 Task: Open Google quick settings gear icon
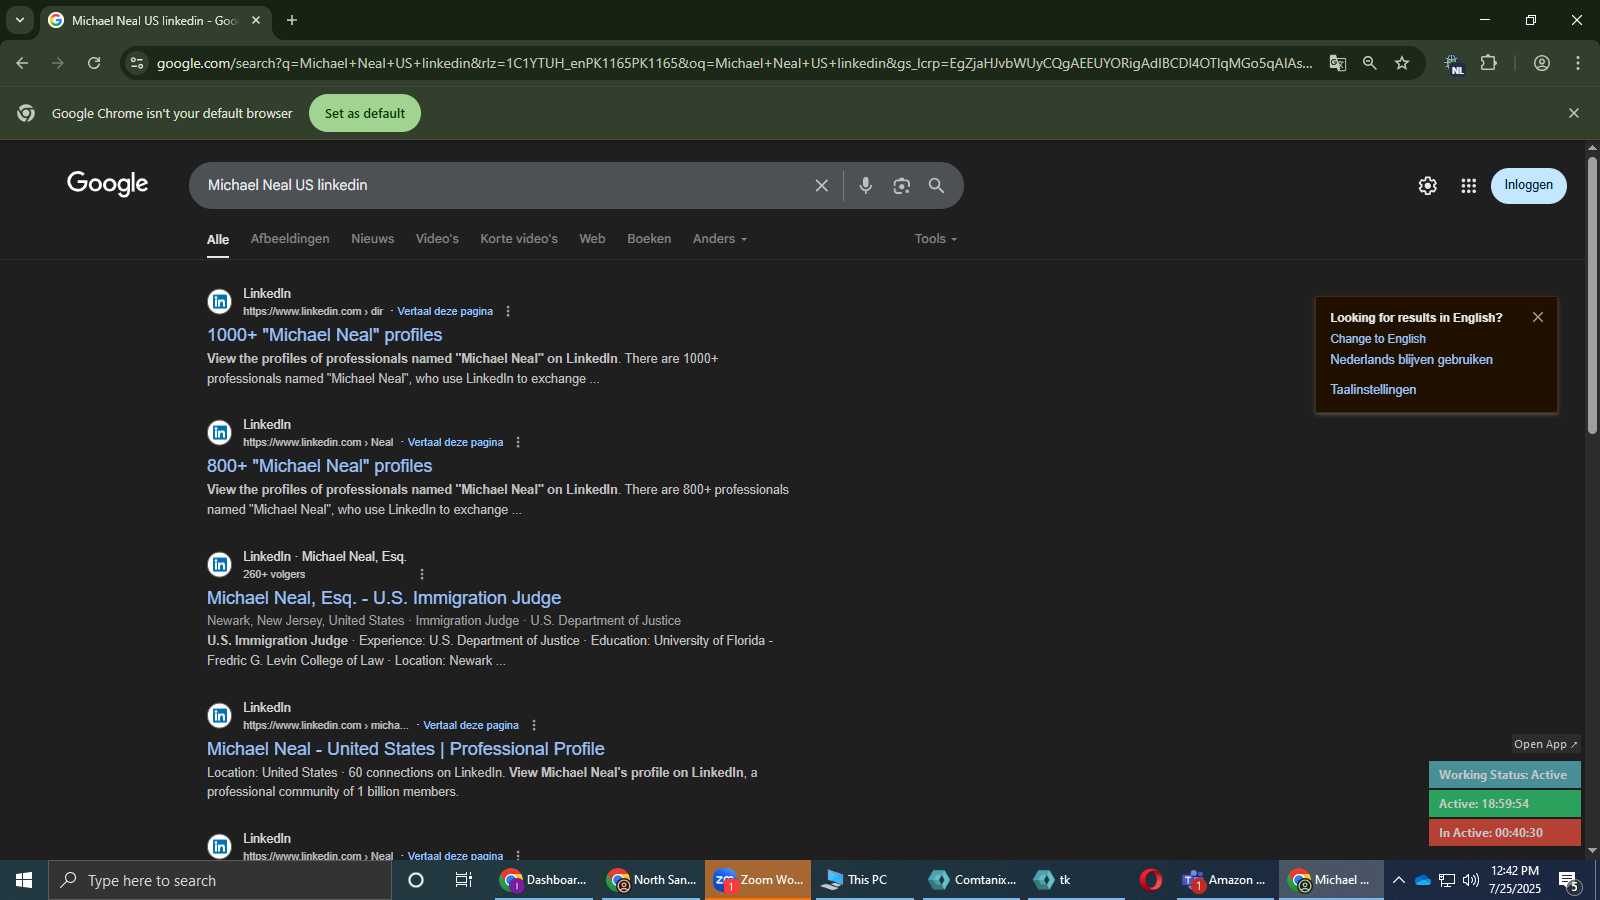[1427, 186]
